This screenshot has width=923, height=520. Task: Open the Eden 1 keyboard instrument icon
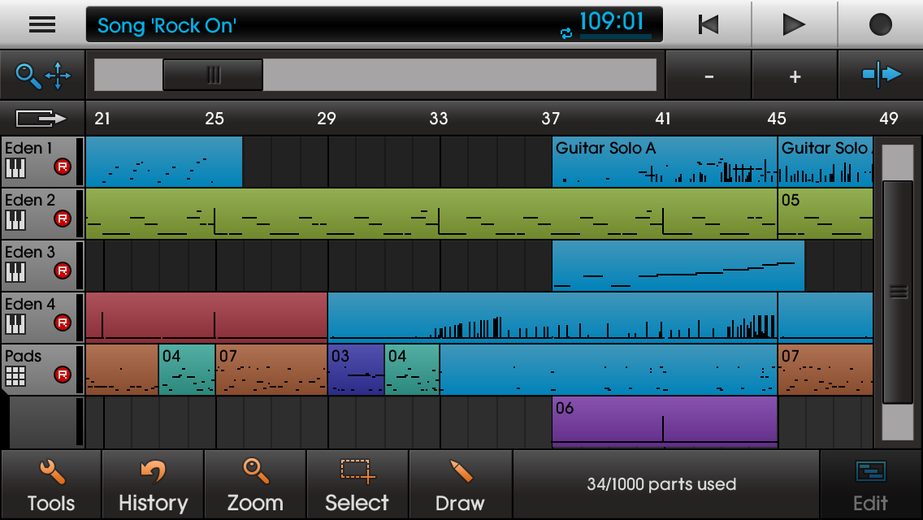click(x=16, y=168)
